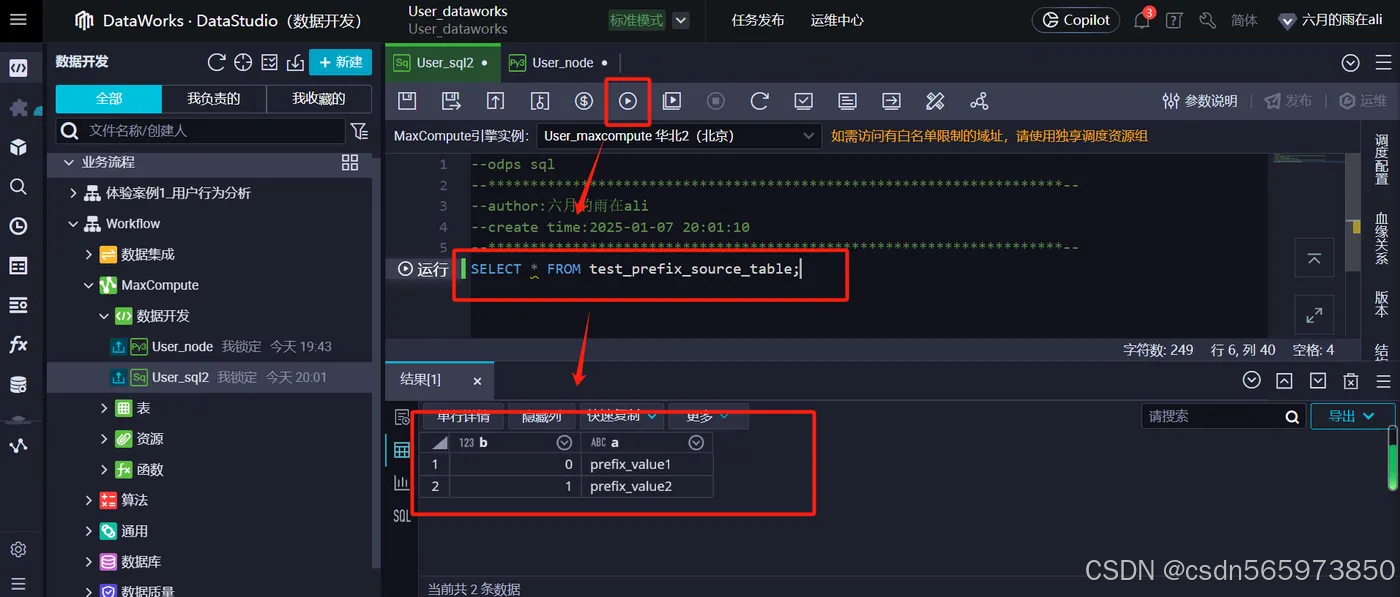
Task: Click the file name search field
Action: click(201, 131)
